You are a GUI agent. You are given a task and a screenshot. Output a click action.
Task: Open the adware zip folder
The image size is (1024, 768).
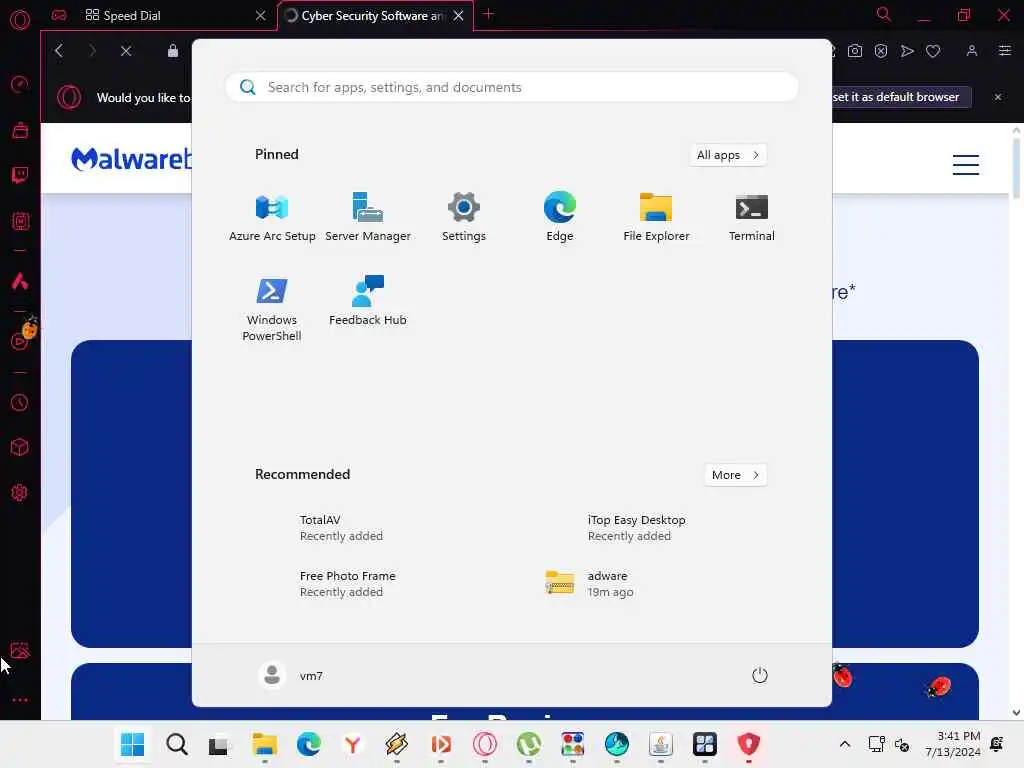(588, 584)
